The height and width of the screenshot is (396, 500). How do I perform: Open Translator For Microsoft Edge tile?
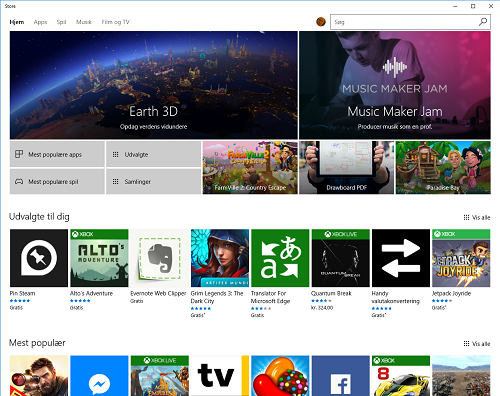280,258
